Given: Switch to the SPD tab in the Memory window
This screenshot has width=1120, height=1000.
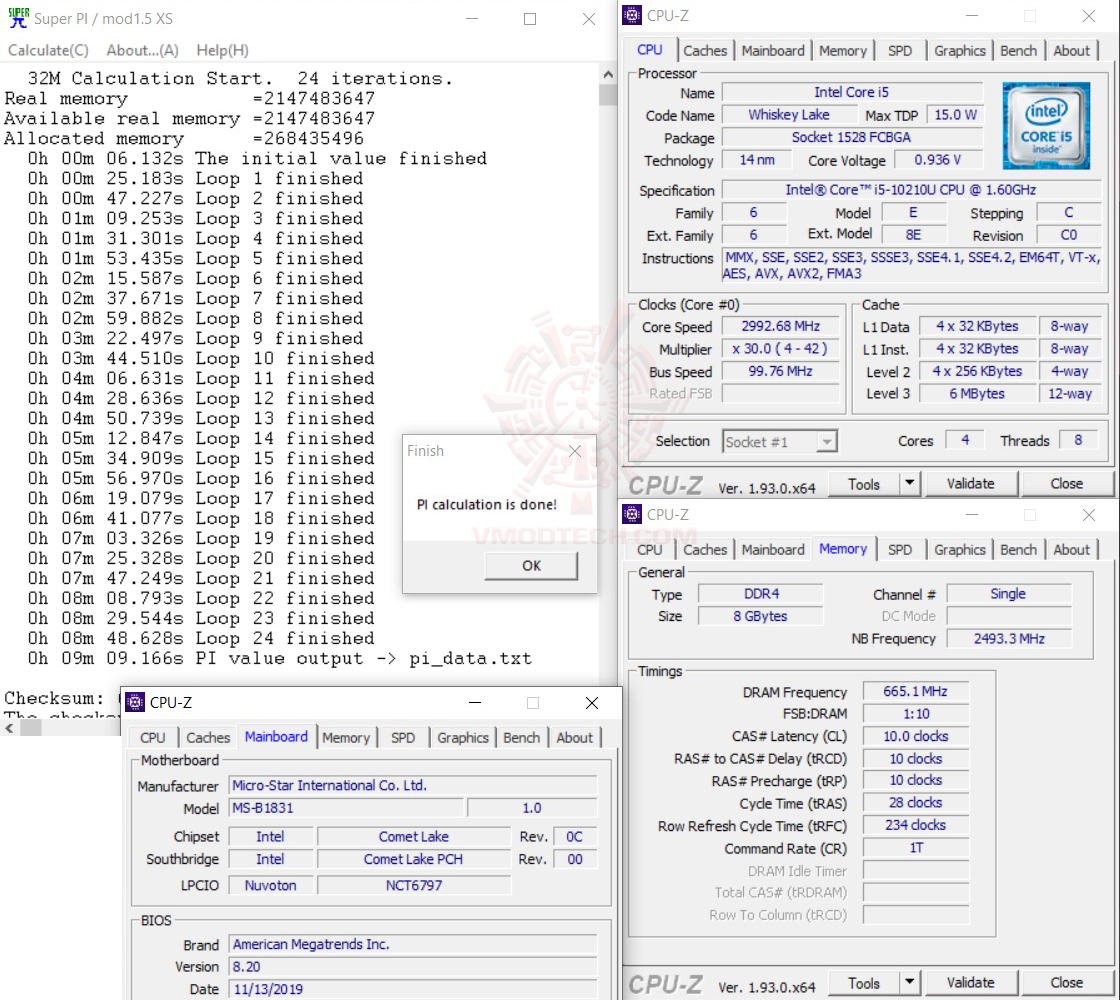Looking at the screenshot, I should pyautogui.click(x=901, y=549).
